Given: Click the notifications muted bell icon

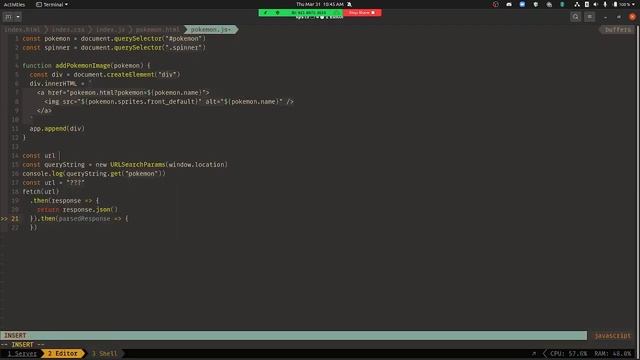Looking at the screenshot, I should pyautogui.click(x=349, y=4).
